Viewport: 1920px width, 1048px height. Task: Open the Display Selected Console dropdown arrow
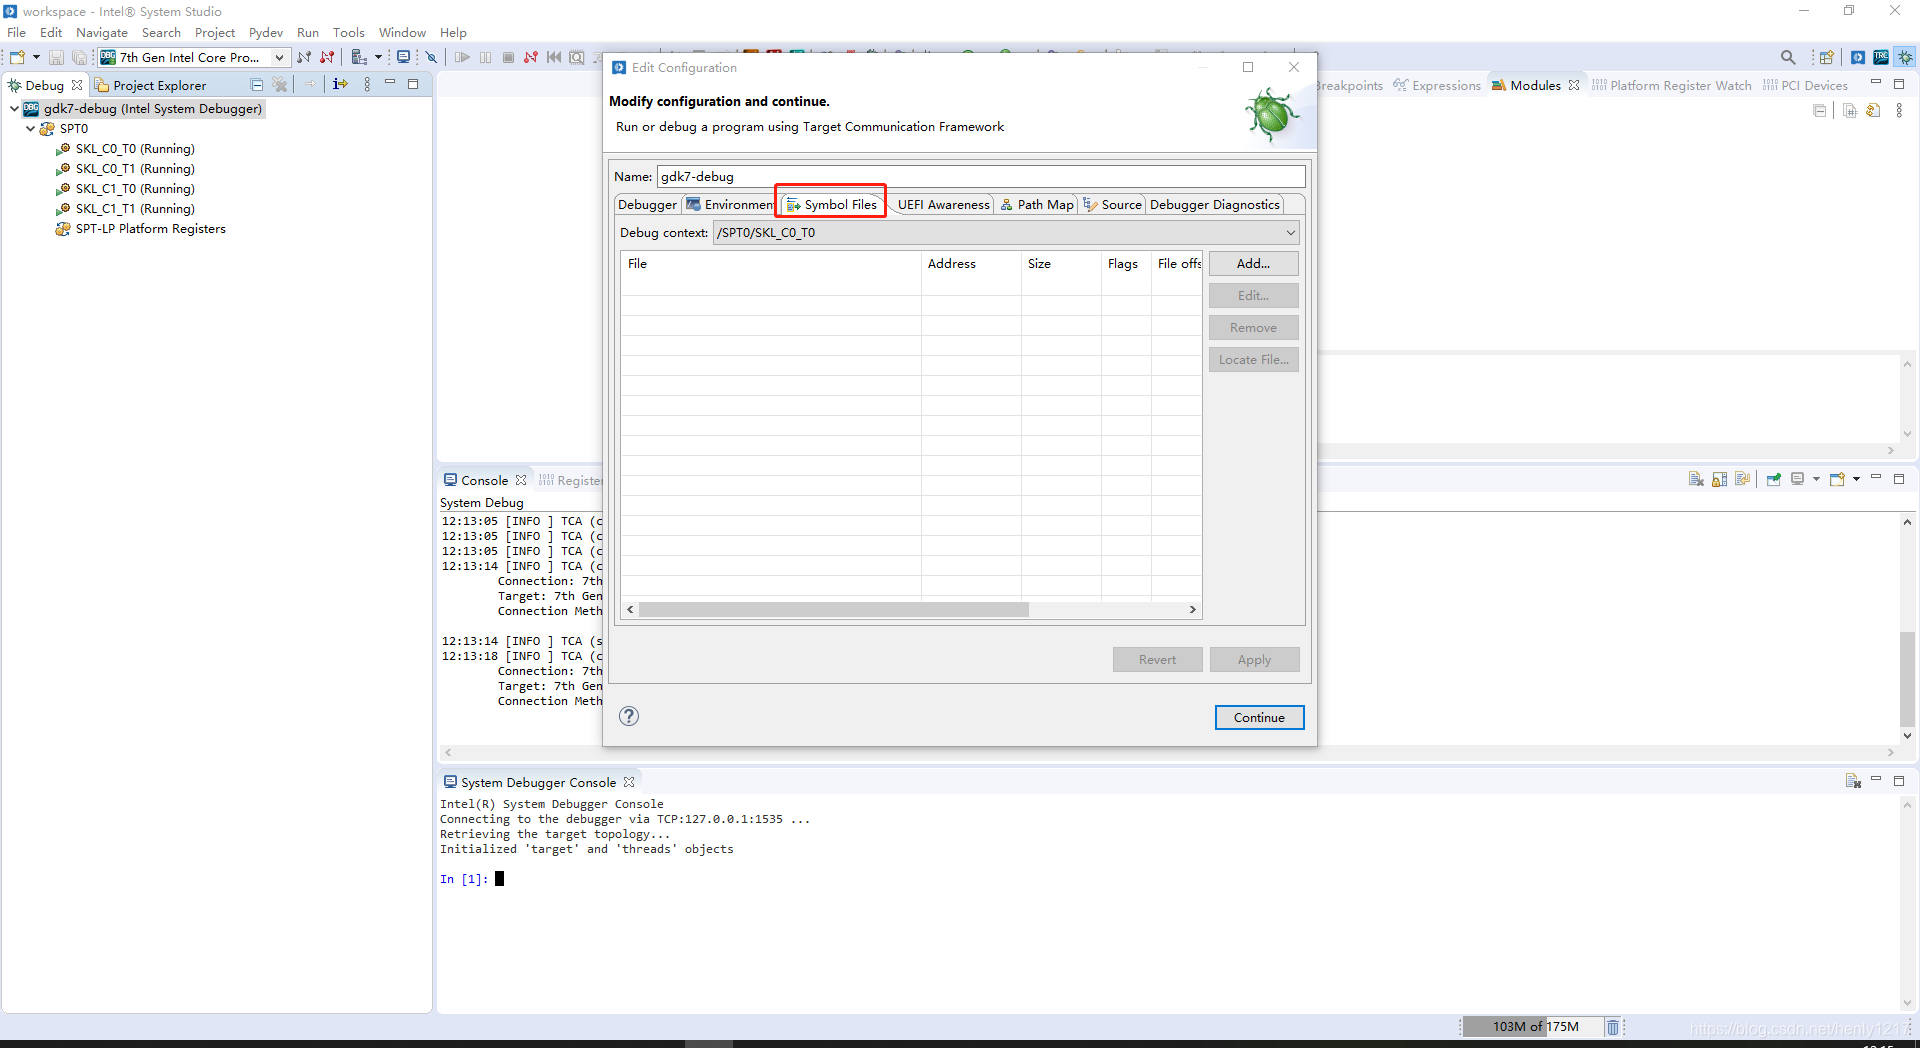(x=1816, y=479)
